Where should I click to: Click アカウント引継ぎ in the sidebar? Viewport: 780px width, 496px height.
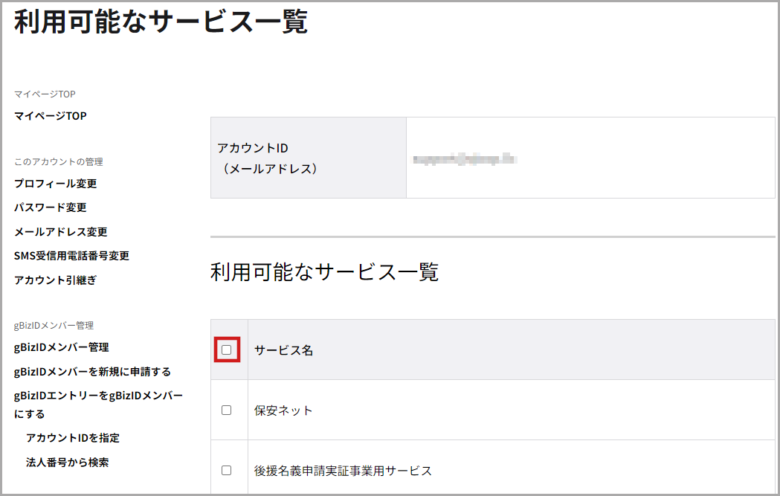click(x=55, y=280)
